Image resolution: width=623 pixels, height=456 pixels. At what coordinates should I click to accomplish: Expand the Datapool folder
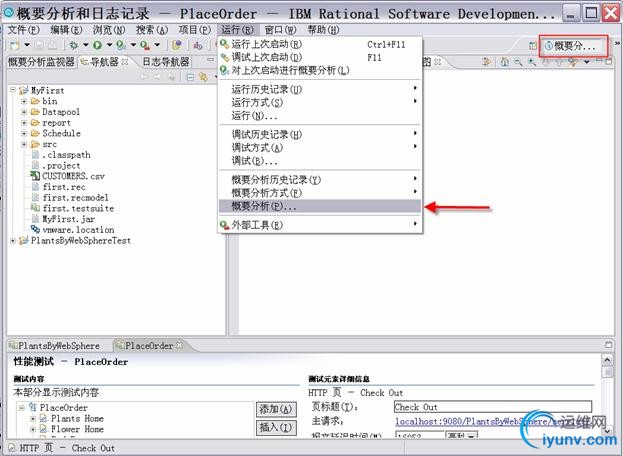click(x=24, y=112)
